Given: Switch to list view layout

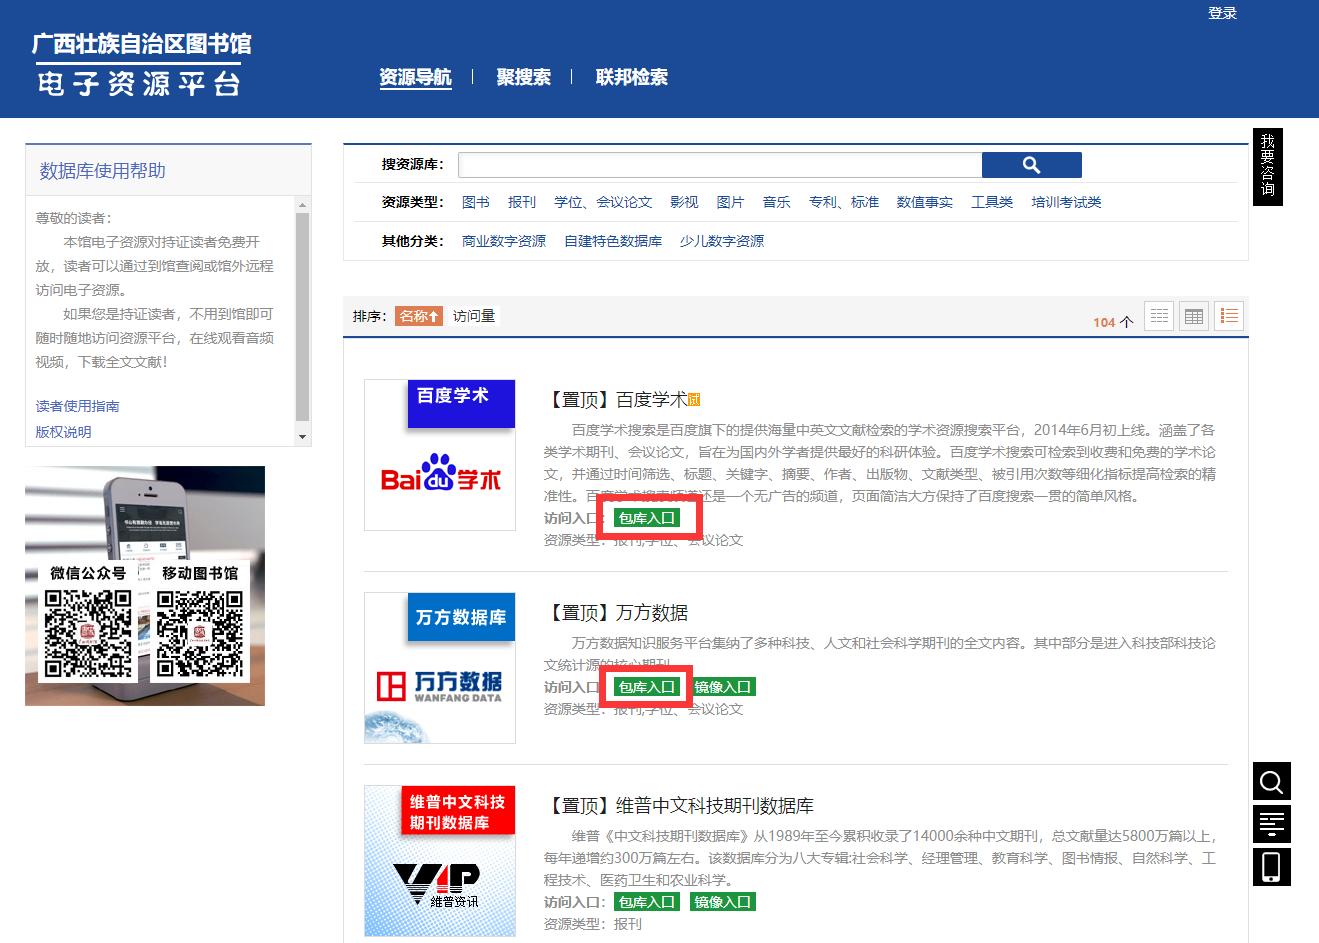Looking at the screenshot, I should (1158, 315).
